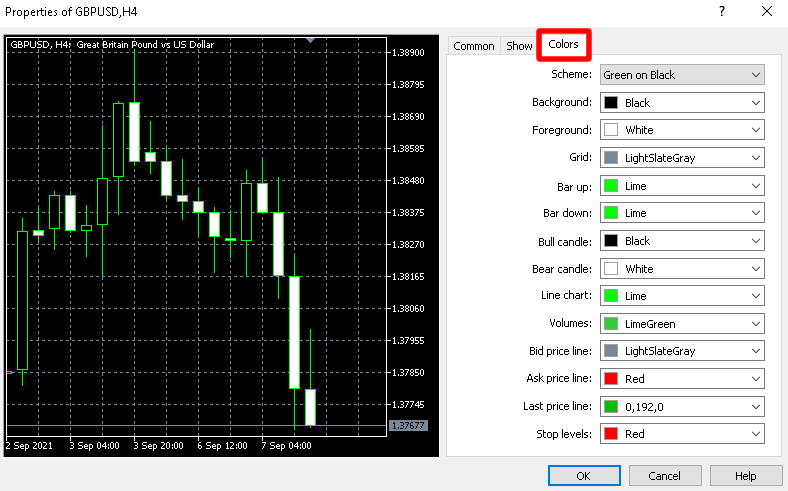The height and width of the screenshot is (491, 788).
Task: Click the 2 Sep 2021 date axis label
Action: pos(29,446)
